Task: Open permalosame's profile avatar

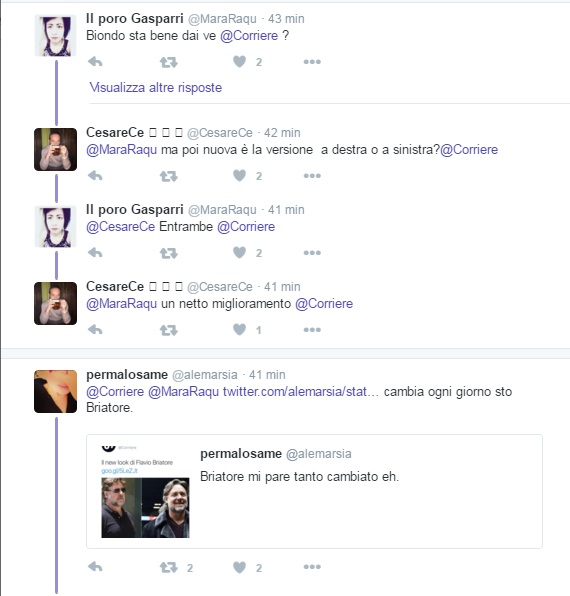Action: tap(55, 392)
